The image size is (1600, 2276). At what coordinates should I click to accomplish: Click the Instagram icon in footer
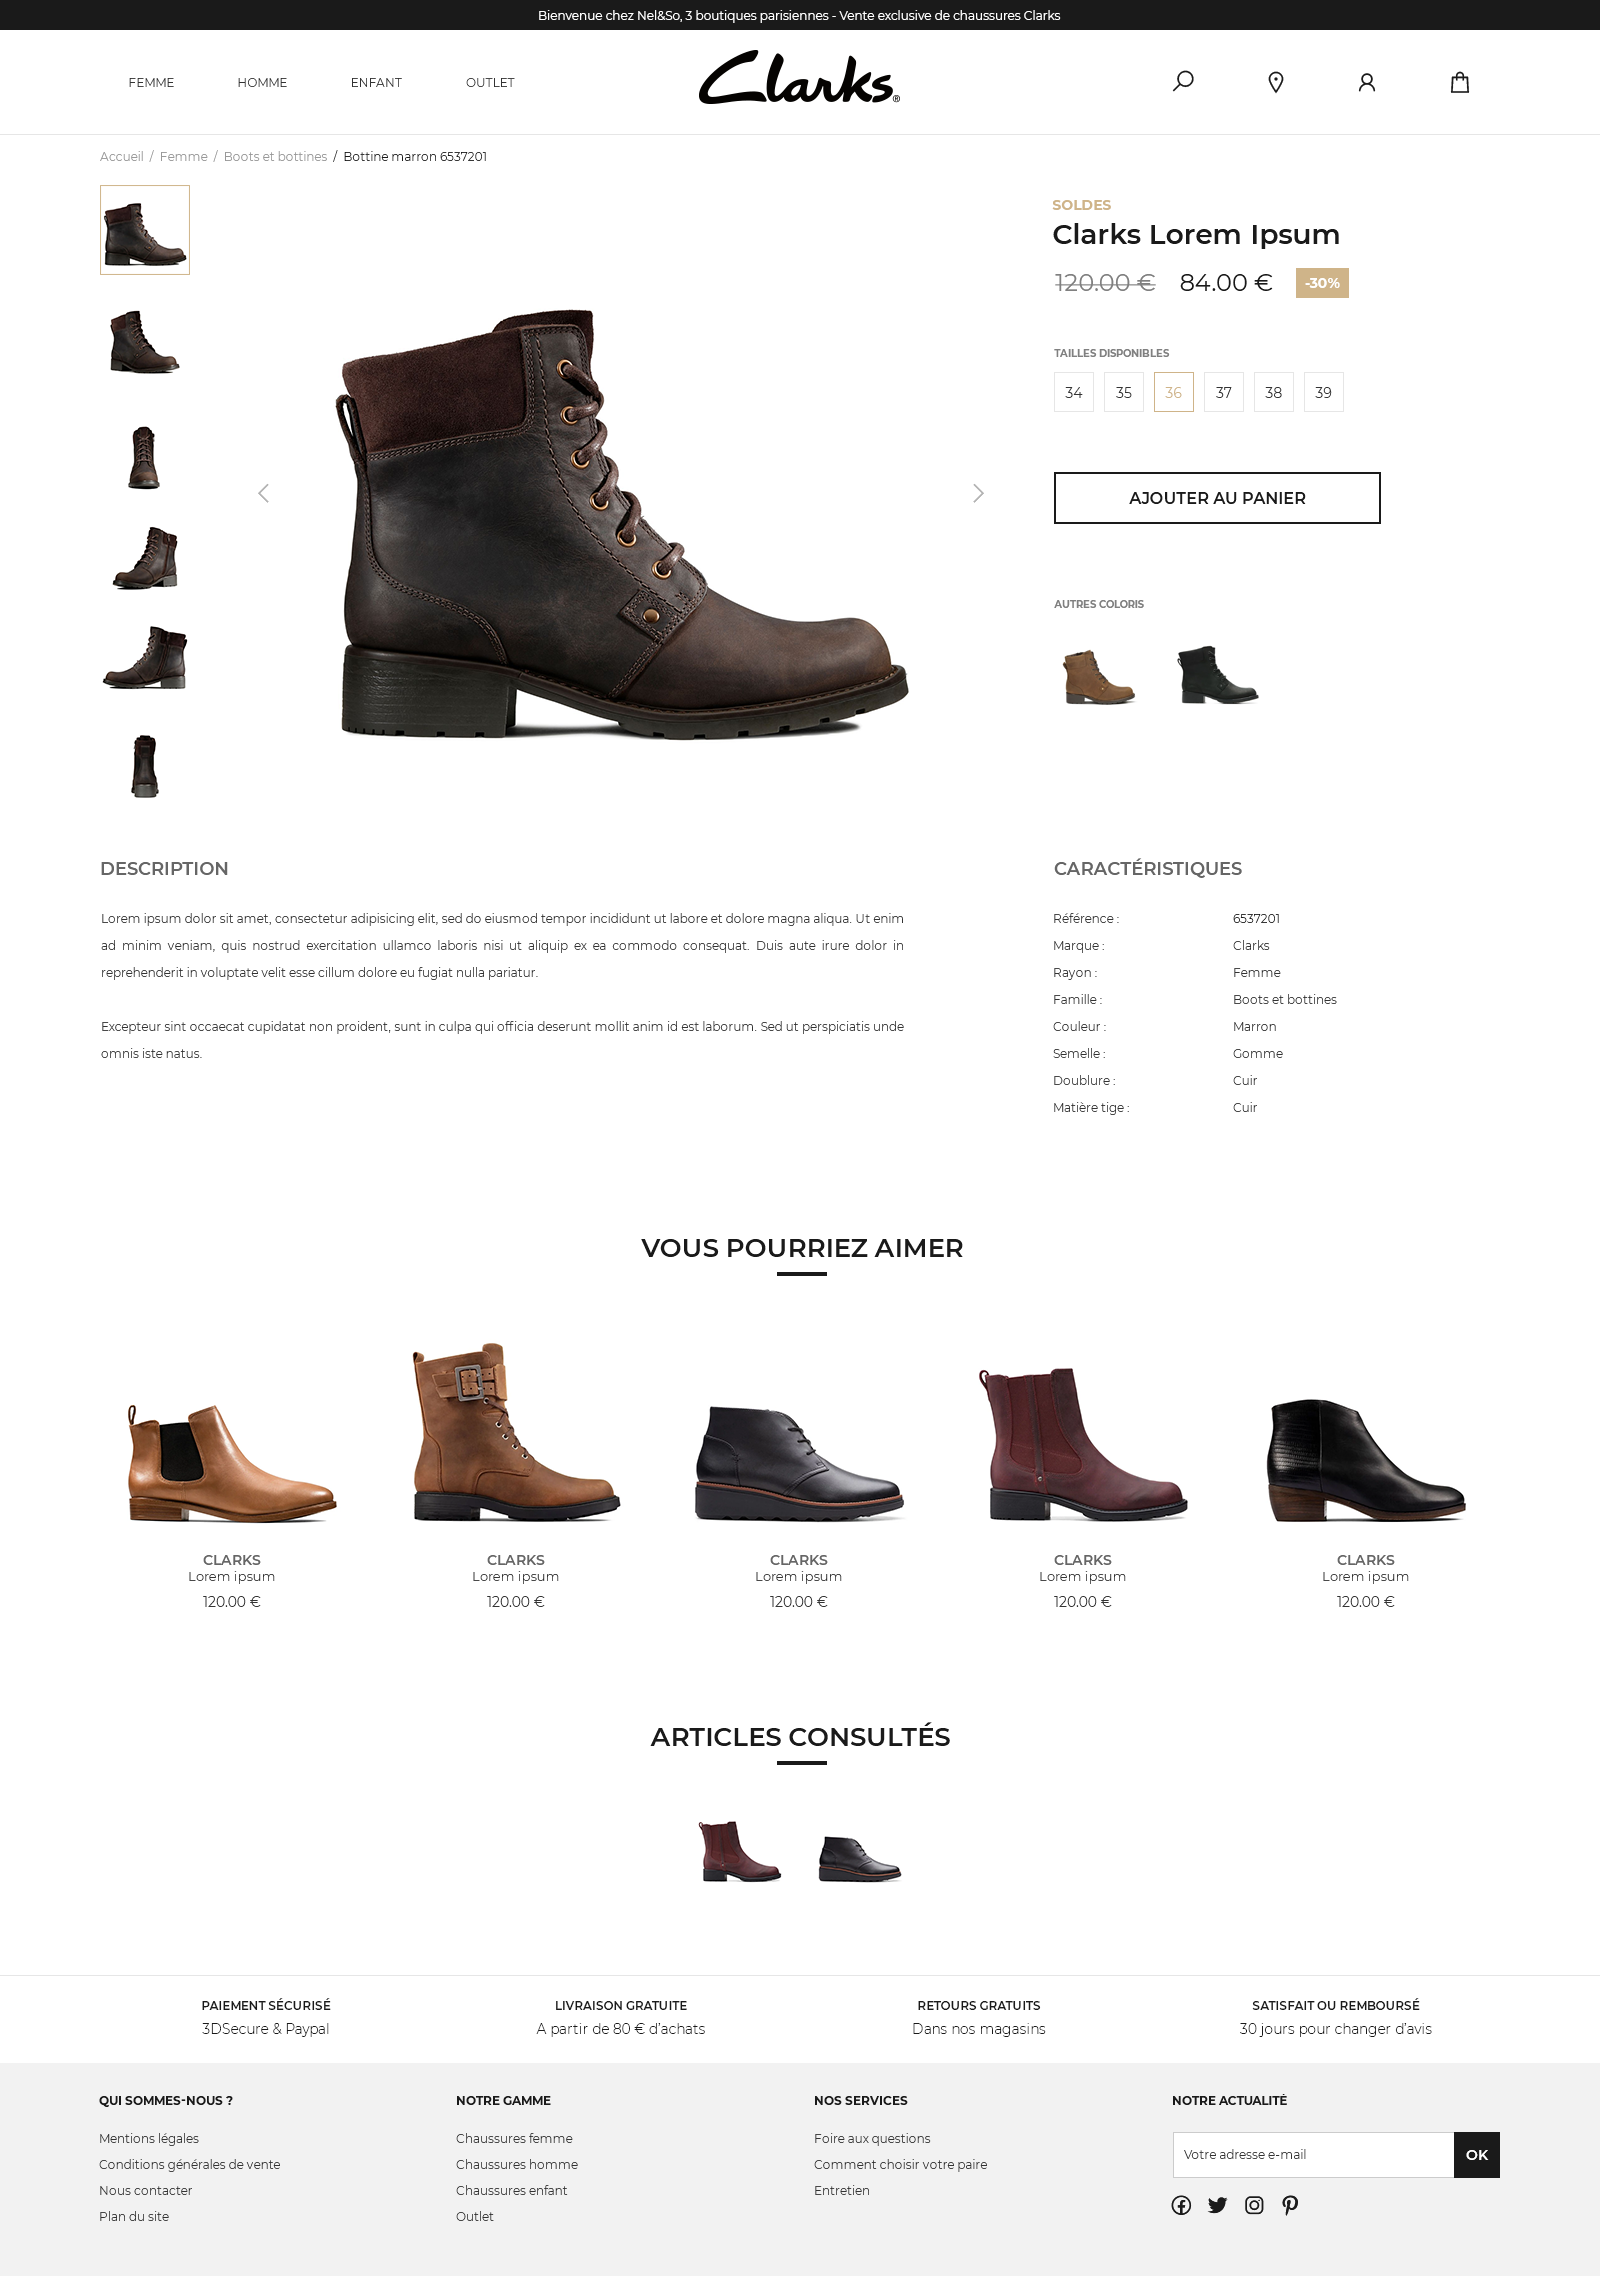click(x=1254, y=2205)
